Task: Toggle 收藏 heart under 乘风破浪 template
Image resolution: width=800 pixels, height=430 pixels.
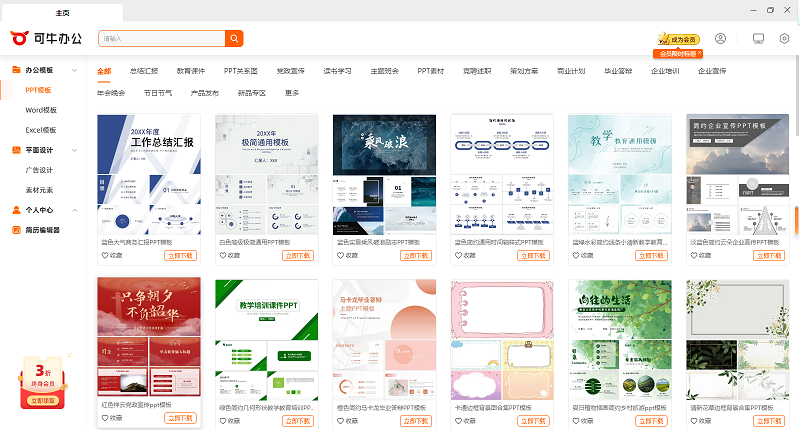Action: tap(340, 255)
